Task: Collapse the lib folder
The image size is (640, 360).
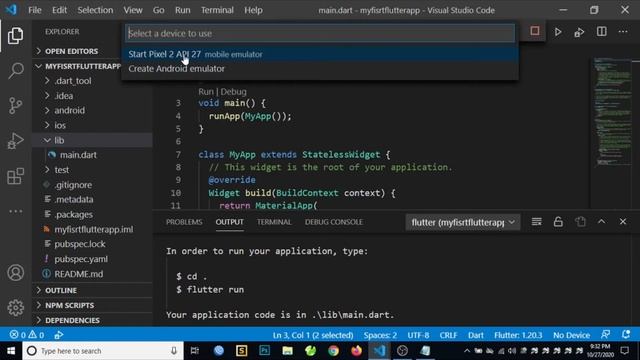Action: click(x=92, y=140)
